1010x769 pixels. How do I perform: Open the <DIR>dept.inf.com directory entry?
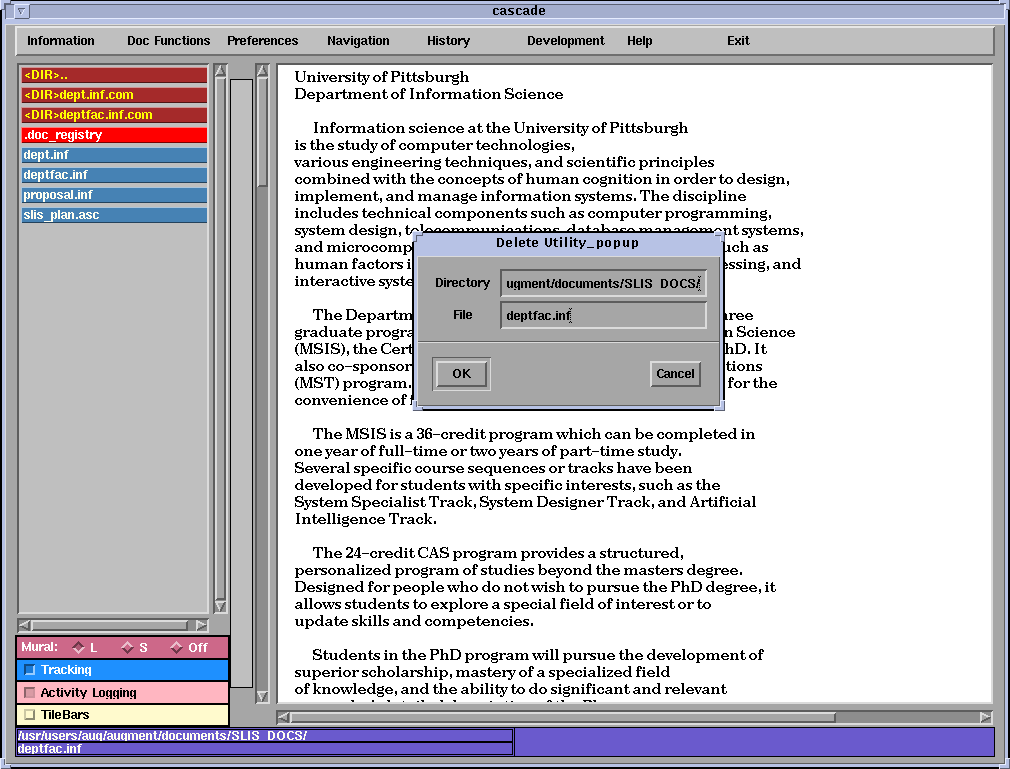click(114, 95)
